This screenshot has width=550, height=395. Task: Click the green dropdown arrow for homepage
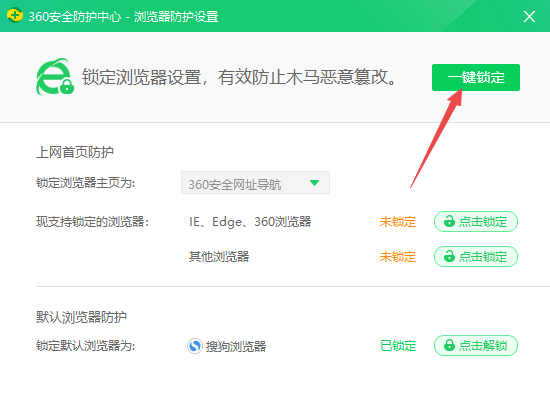315,183
